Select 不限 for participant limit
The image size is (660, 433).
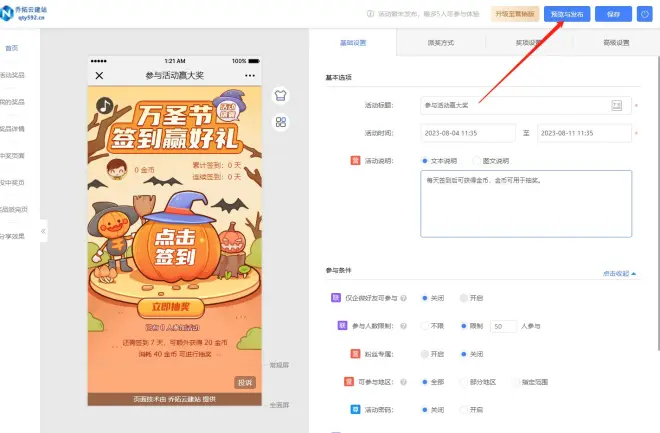click(425, 326)
